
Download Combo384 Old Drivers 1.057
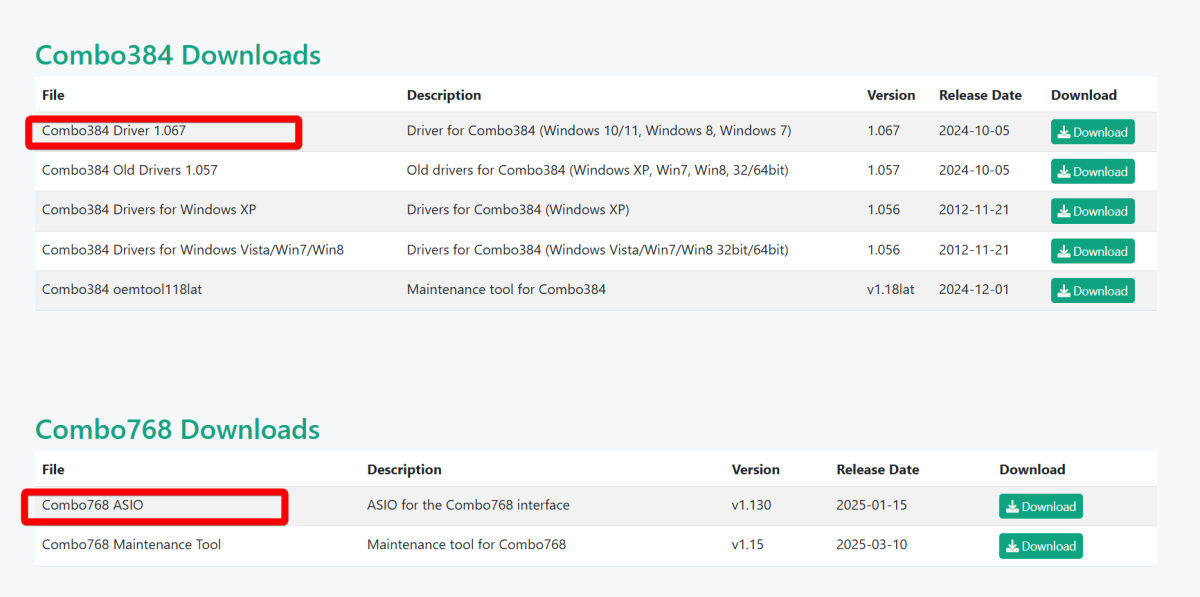pyautogui.click(x=1092, y=172)
